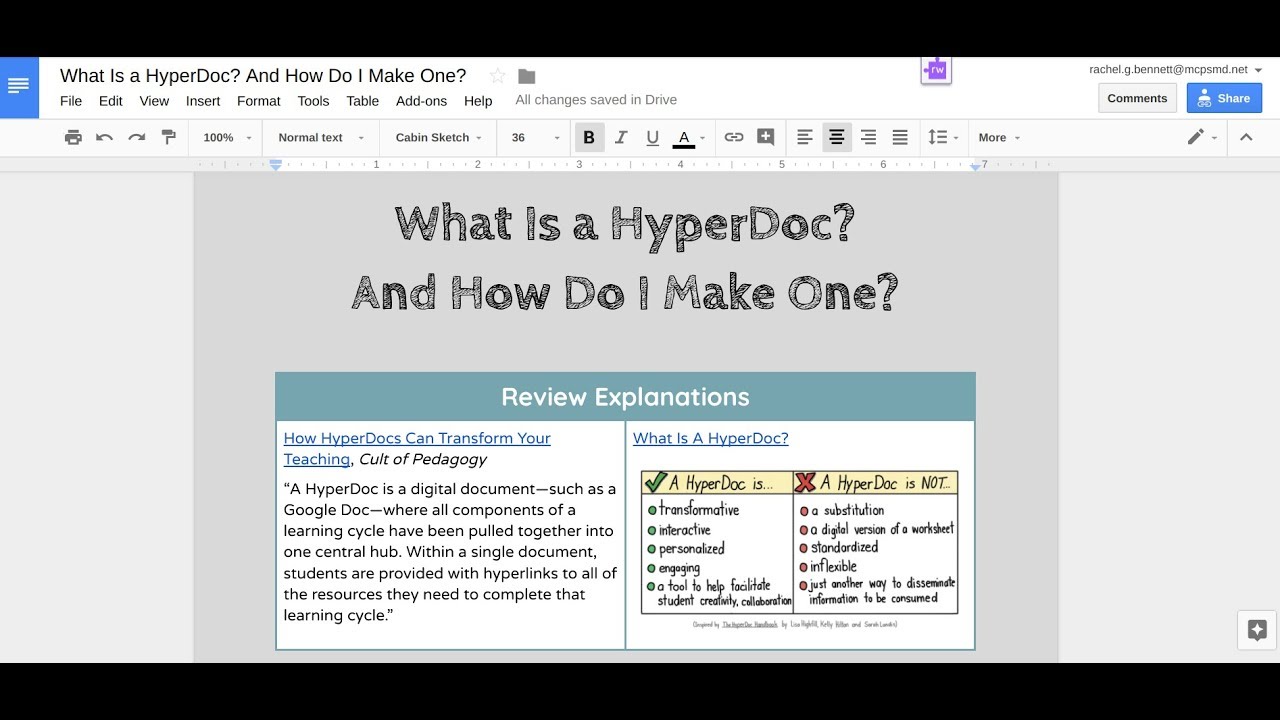1280x720 pixels.
Task: Open the What Is A HyperDoc? link
Action: click(711, 438)
